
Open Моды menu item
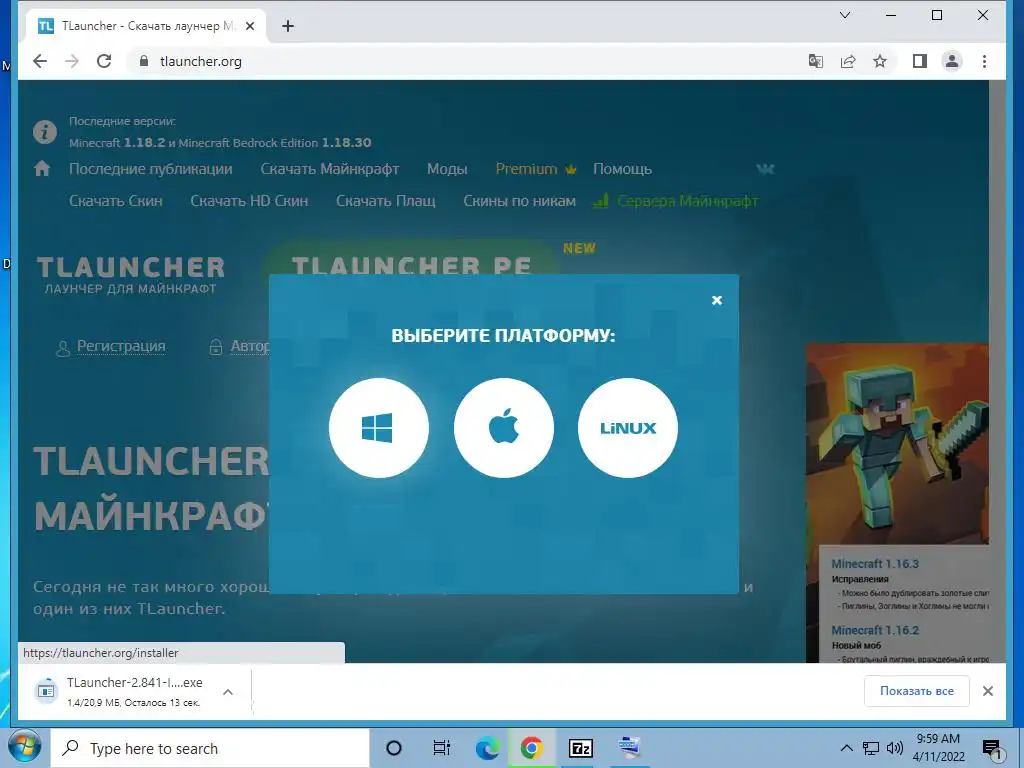(447, 169)
